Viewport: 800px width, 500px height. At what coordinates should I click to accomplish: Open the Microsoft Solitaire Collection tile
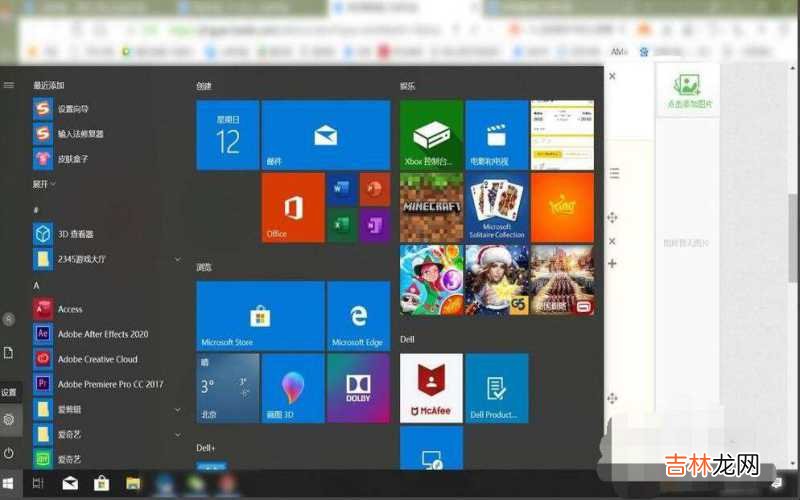click(x=497, y=207)
